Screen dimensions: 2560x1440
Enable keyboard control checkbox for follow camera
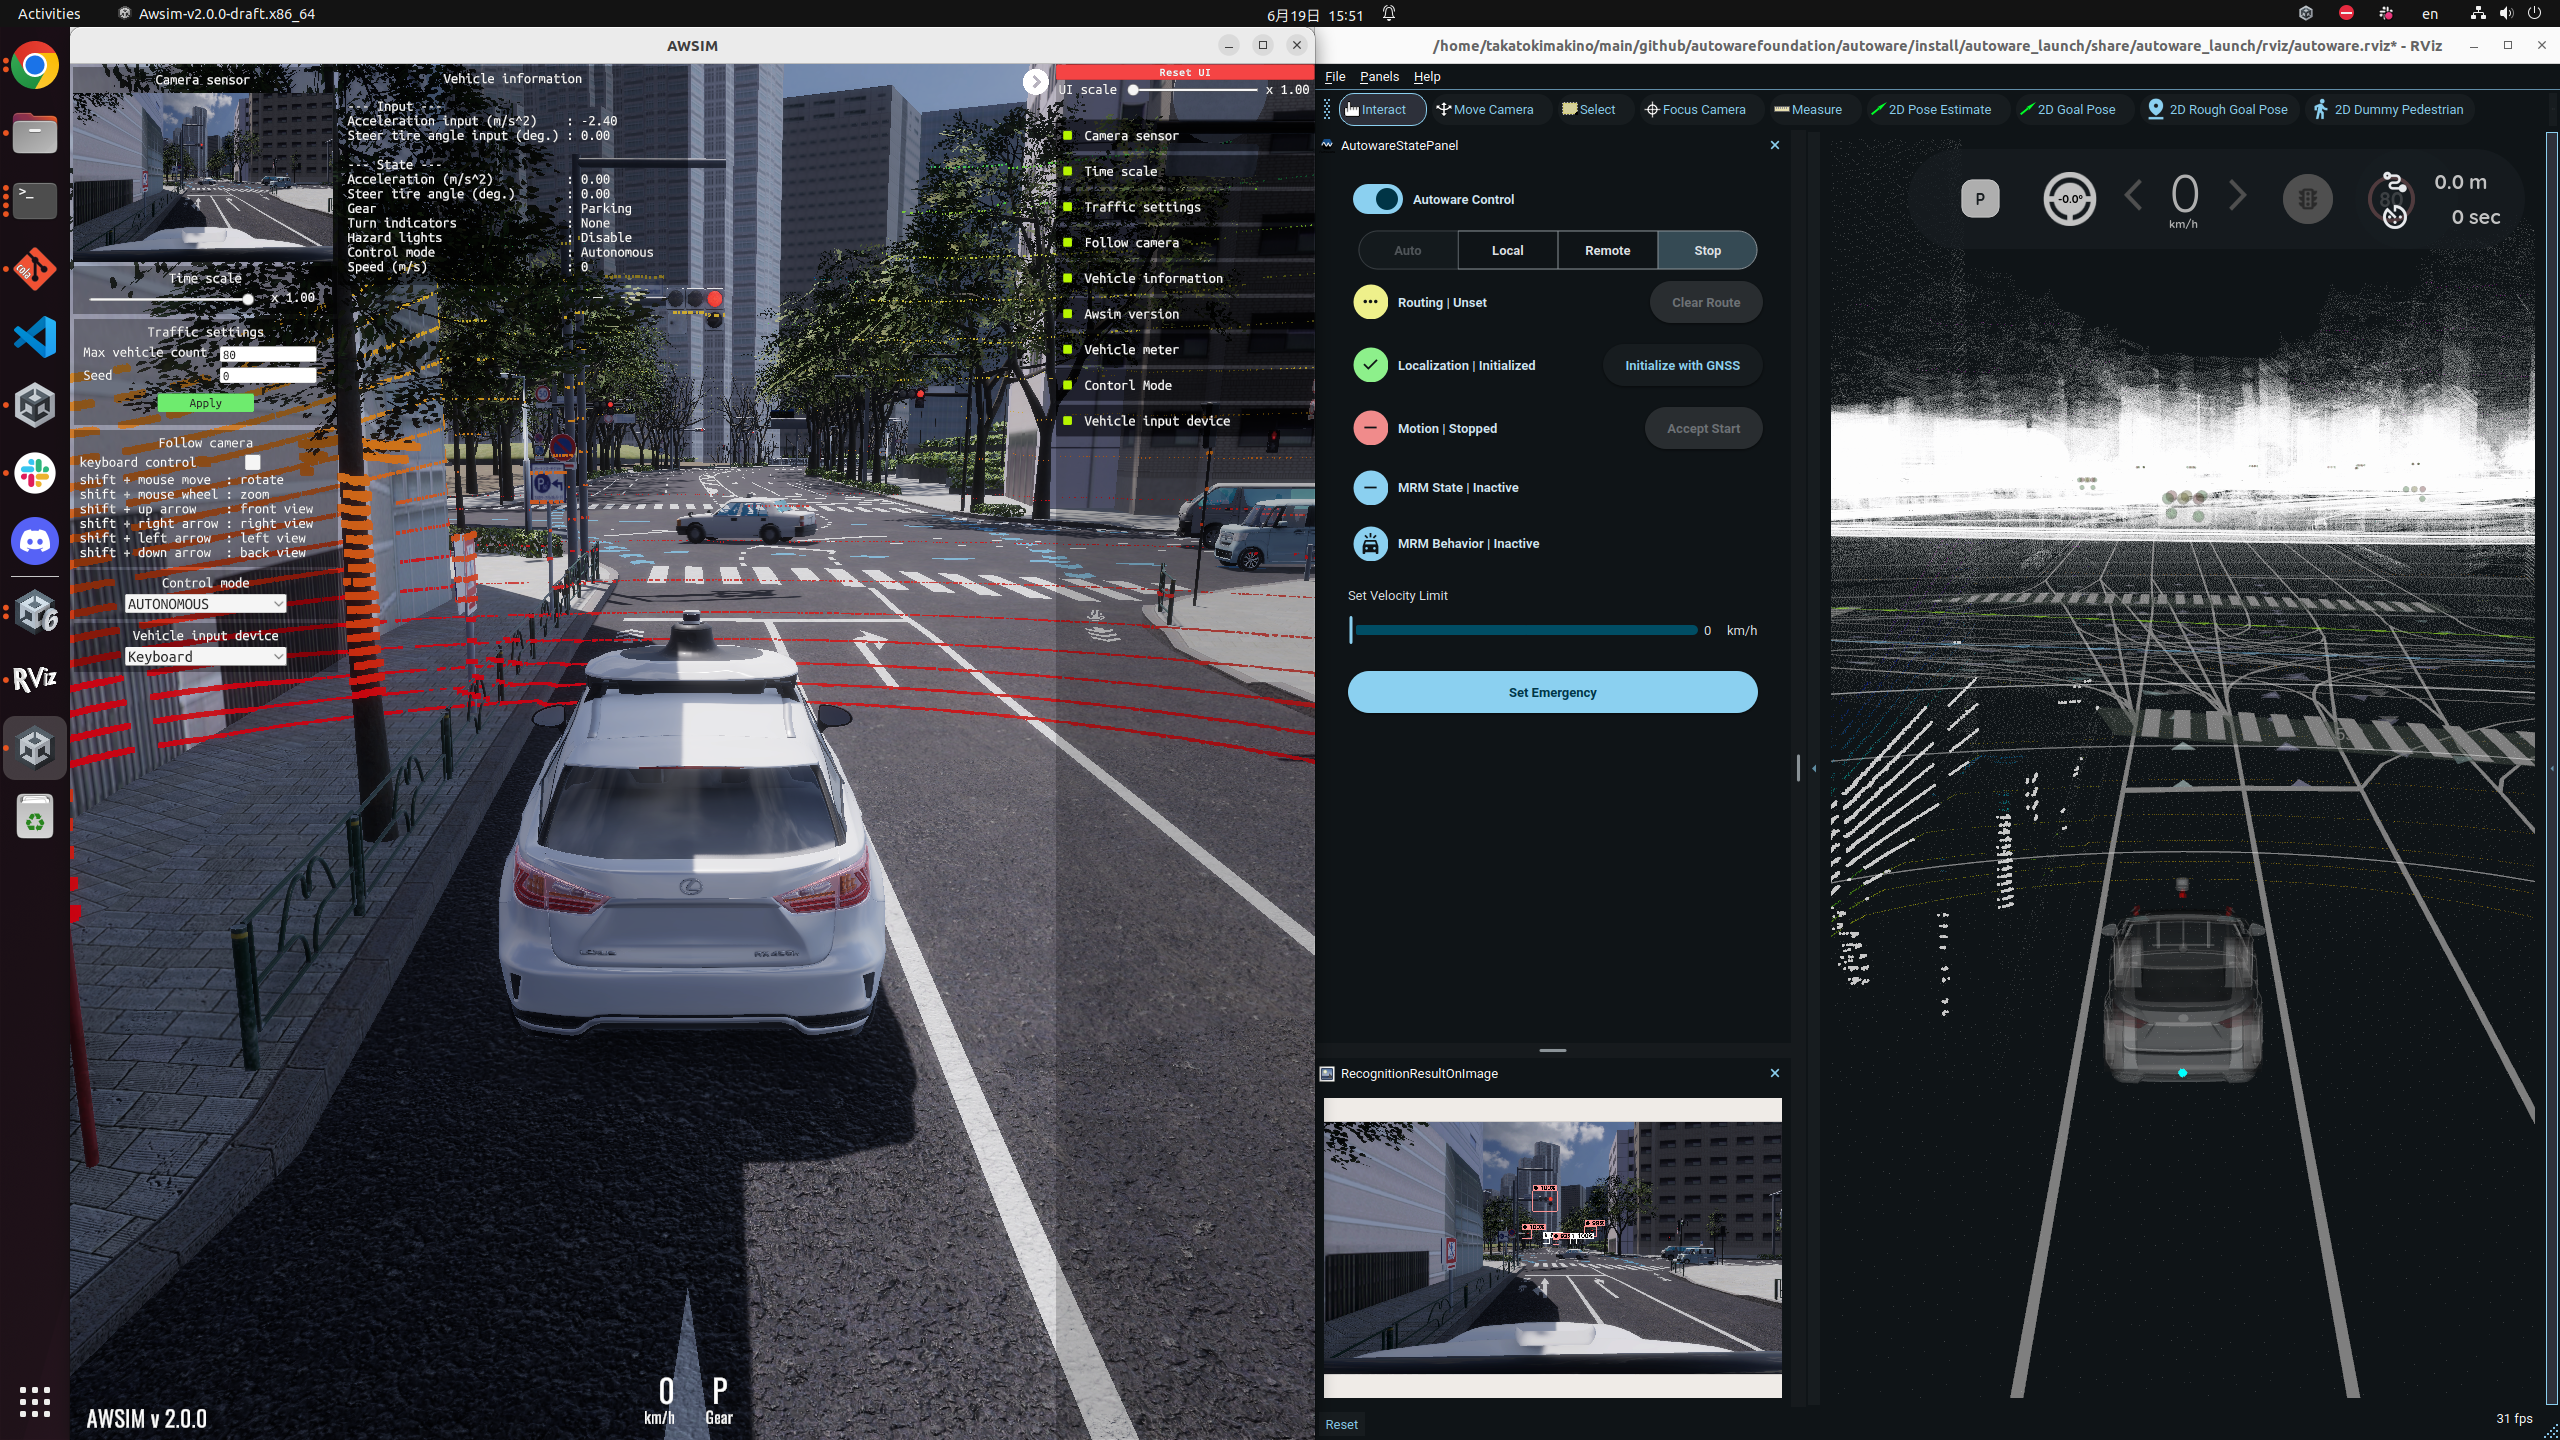coord(252,462)
